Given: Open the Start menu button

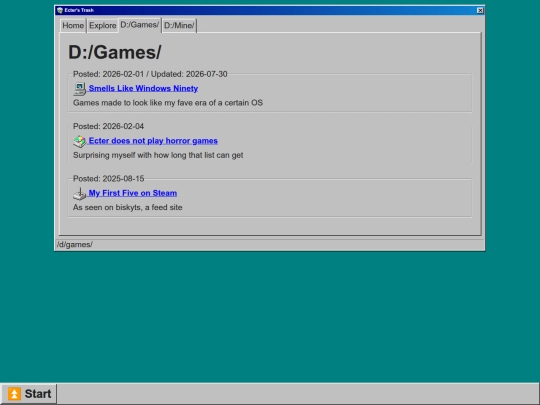Looking at the screenshot, I should coord(29,394).
